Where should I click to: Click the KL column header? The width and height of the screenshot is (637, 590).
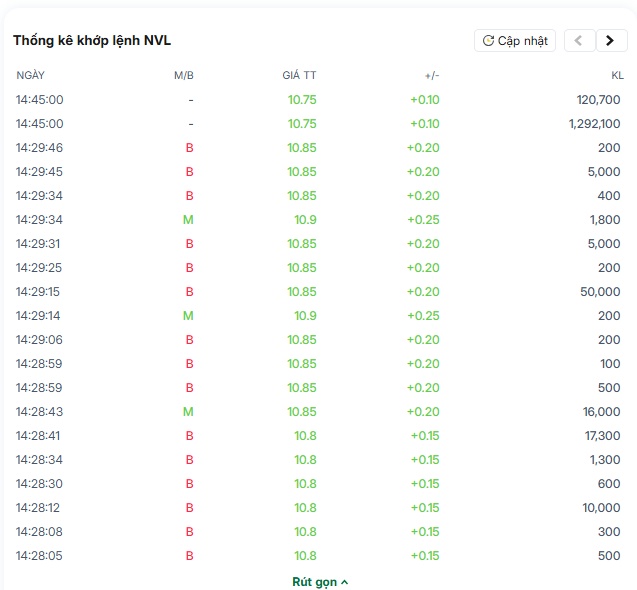pos(618,76)
